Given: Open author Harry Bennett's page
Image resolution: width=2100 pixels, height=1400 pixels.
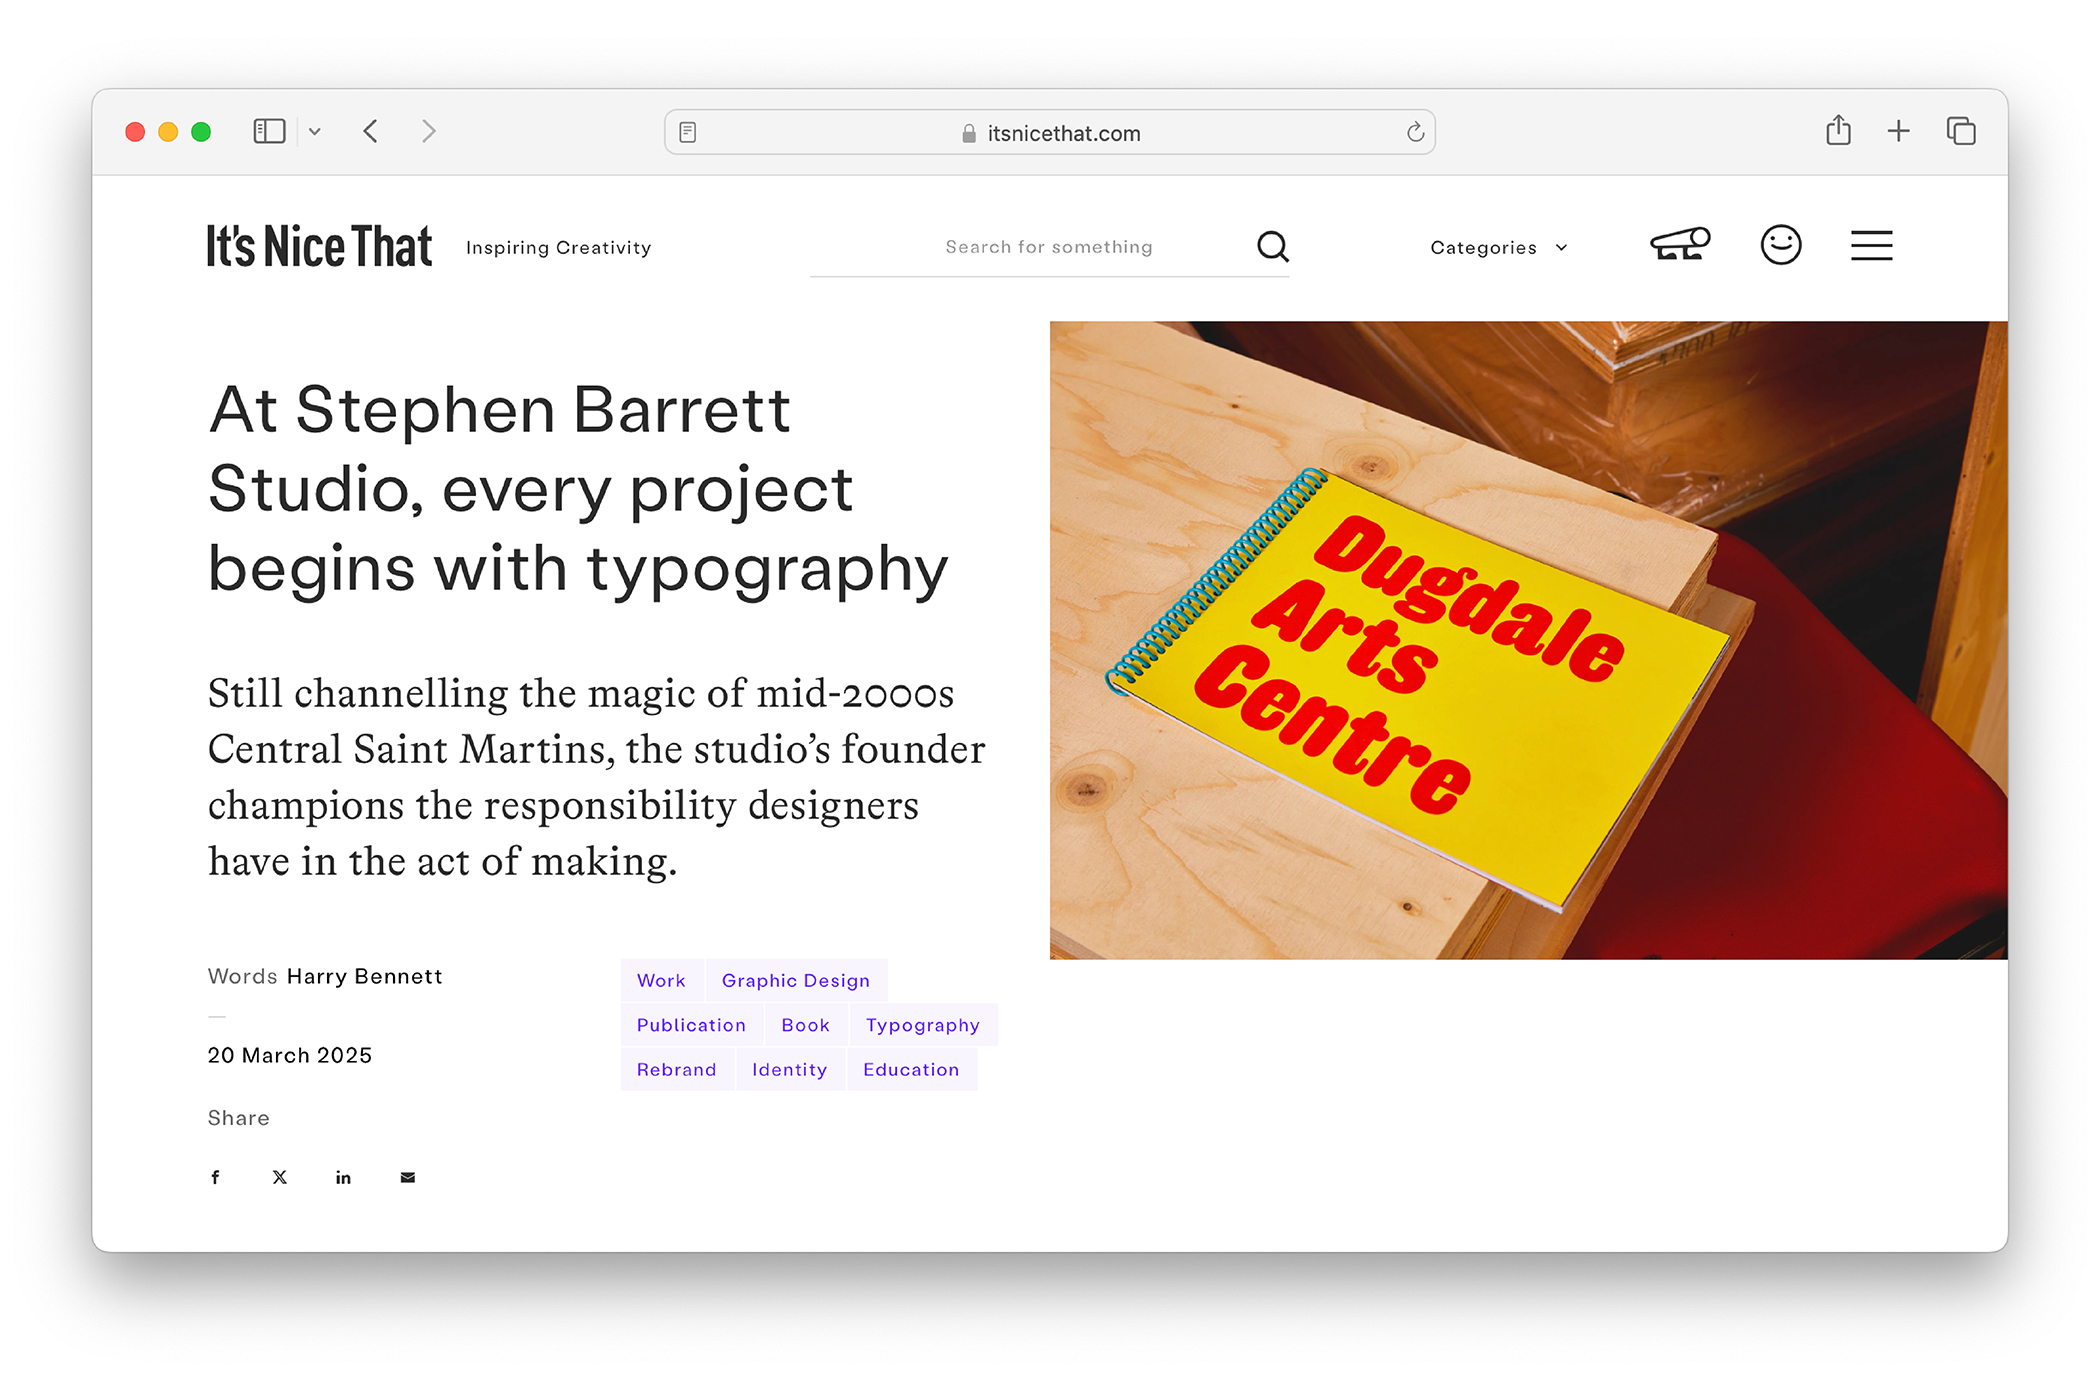Looking at the screenshot, I should pos(364,976).
